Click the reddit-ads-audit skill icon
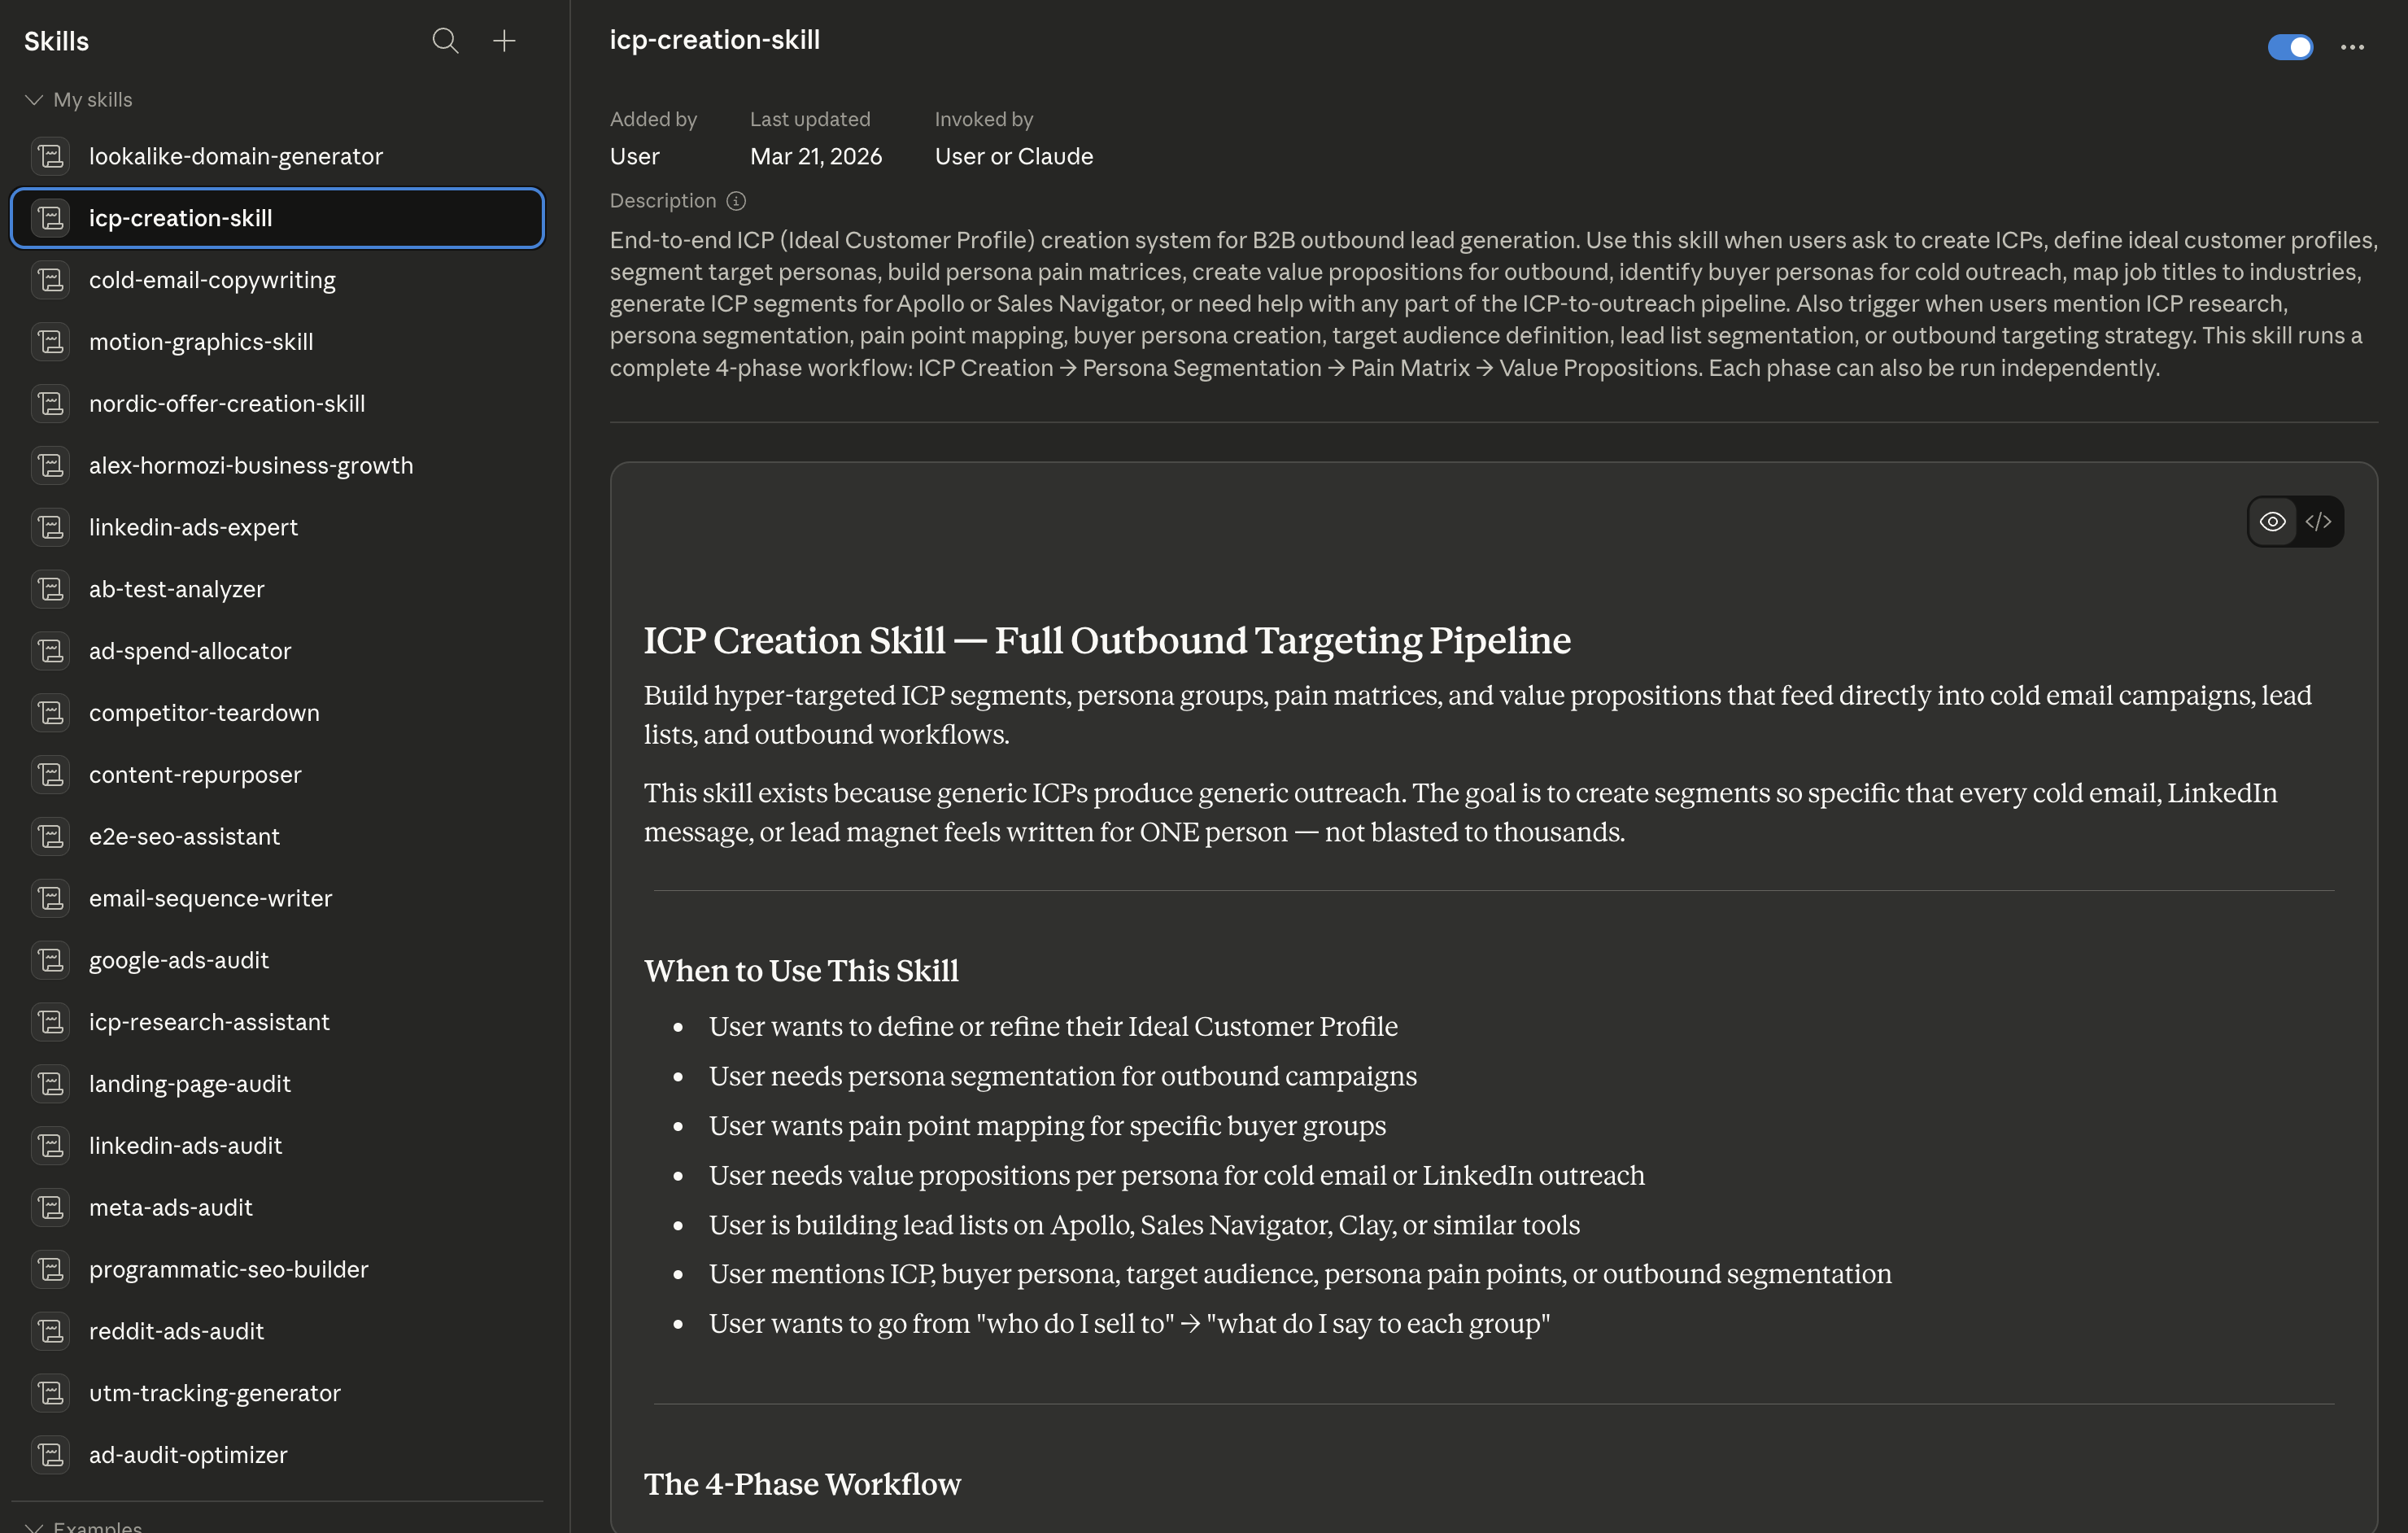The height and width of the screenshot is (1533, 2408). (50, 1332)
